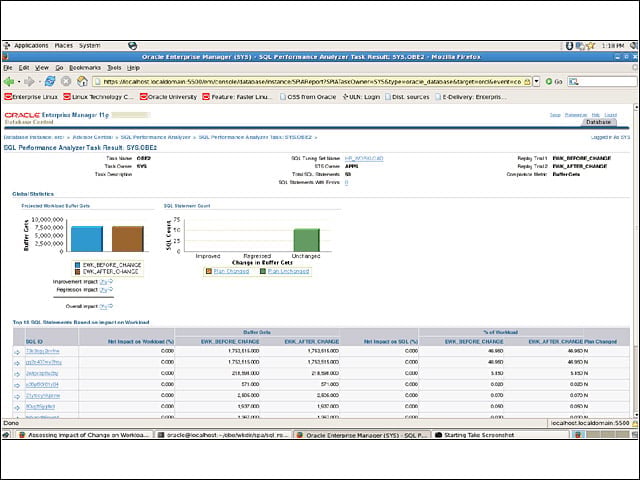Click the grey Forward arrow button
640x480 pixels.
pyautogui.click(x=29, y=82)
